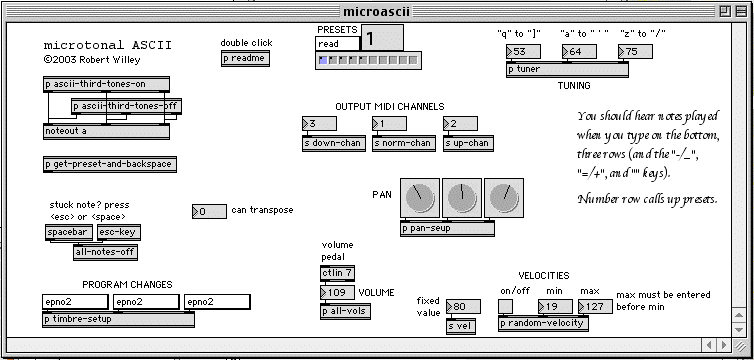Click the "double click" comment above readme
Screen dimensions: 754x360
246,43
